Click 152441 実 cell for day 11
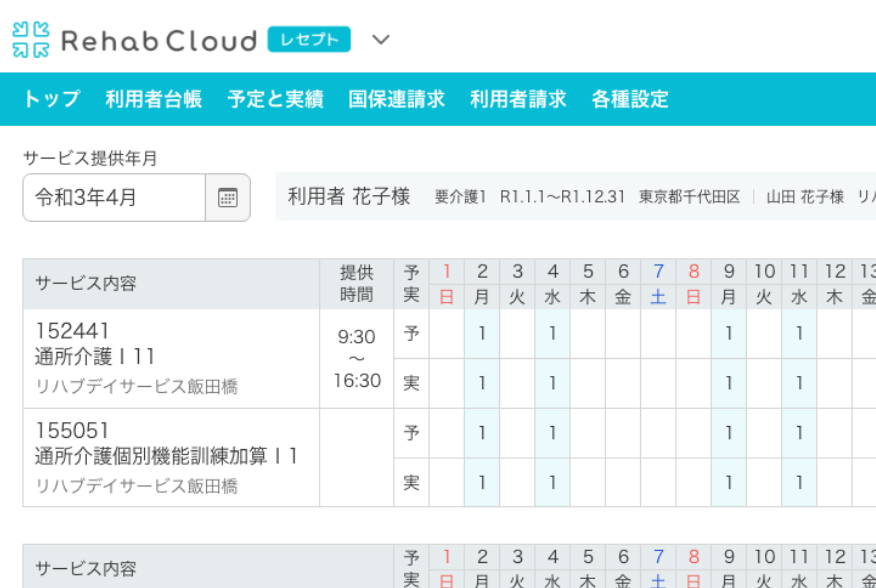The image size is (876, 588). coord(799,383)
